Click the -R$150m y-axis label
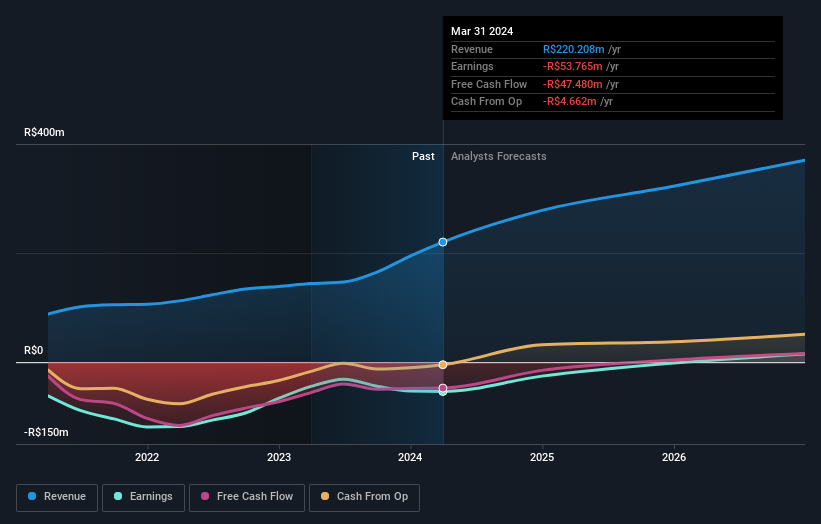The image size is (821, 524). (x=46, y=432)
